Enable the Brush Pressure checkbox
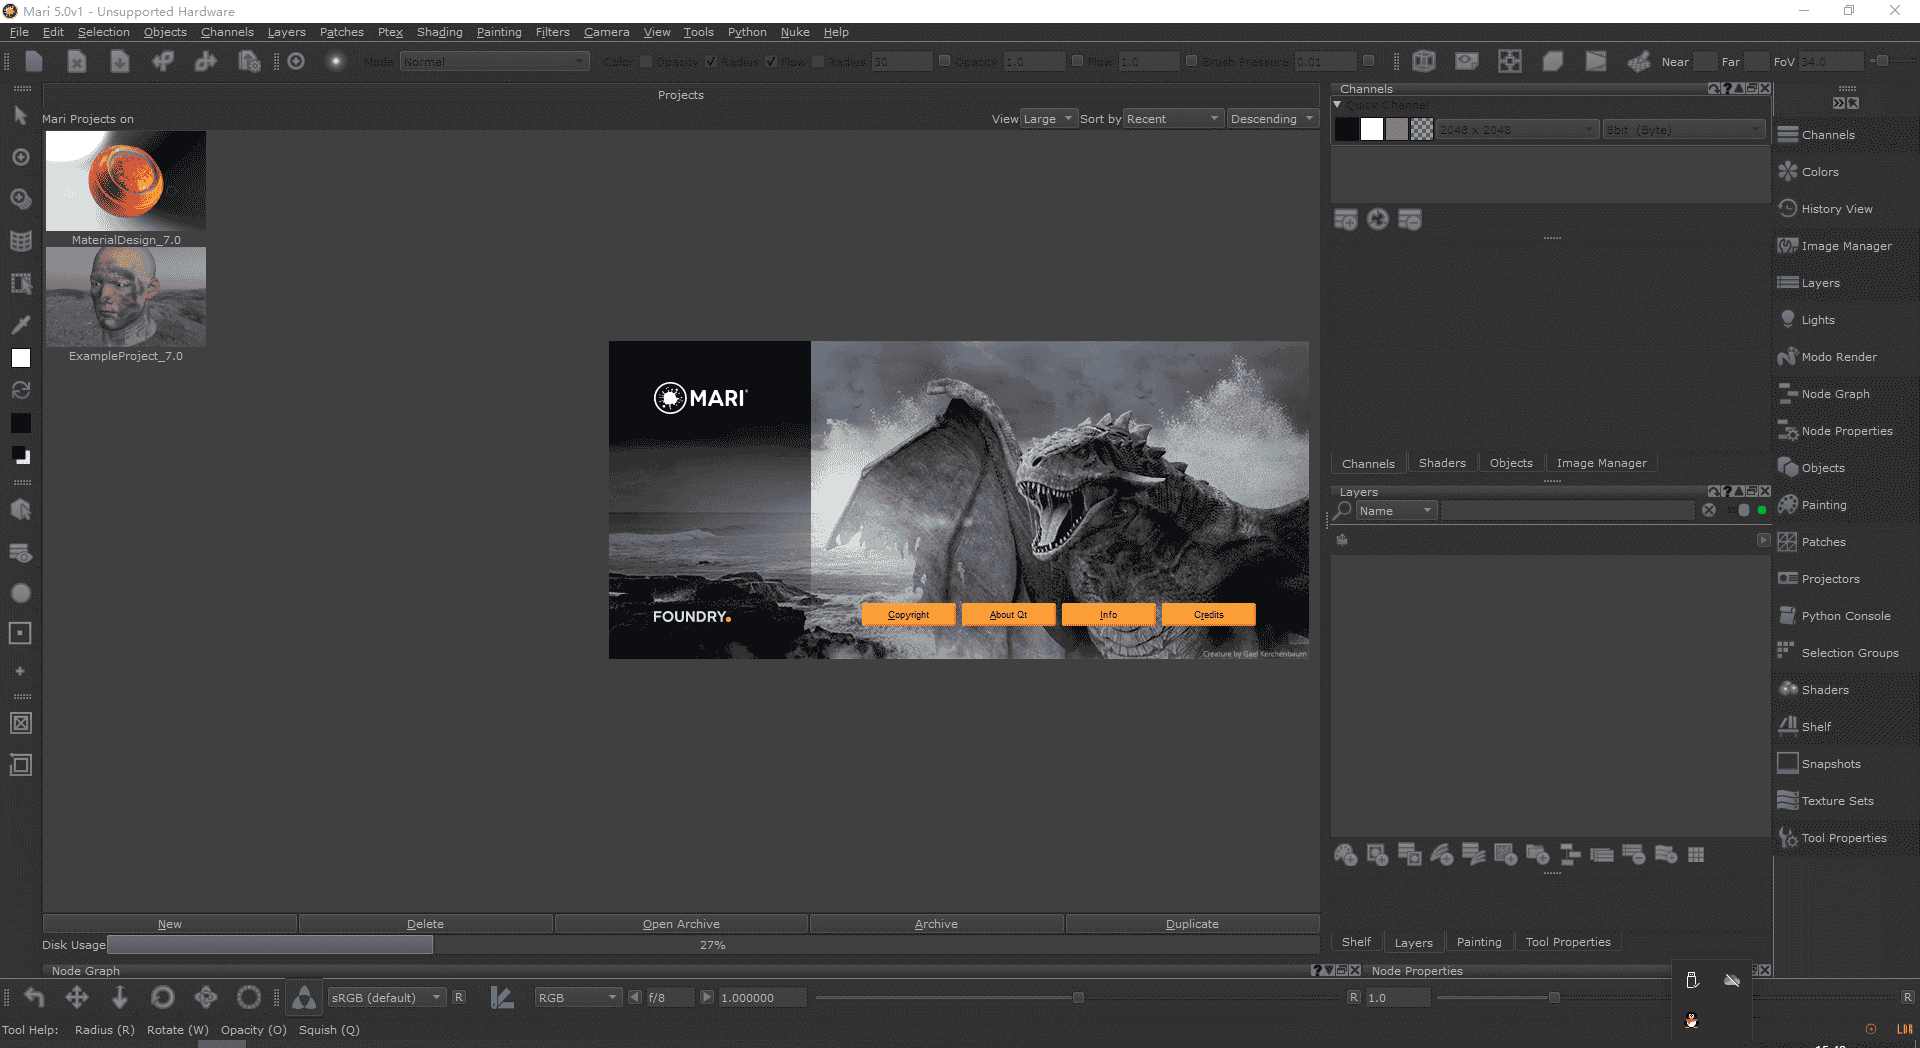Viewport: 1920px width, 1048px height. point(1191,62)
